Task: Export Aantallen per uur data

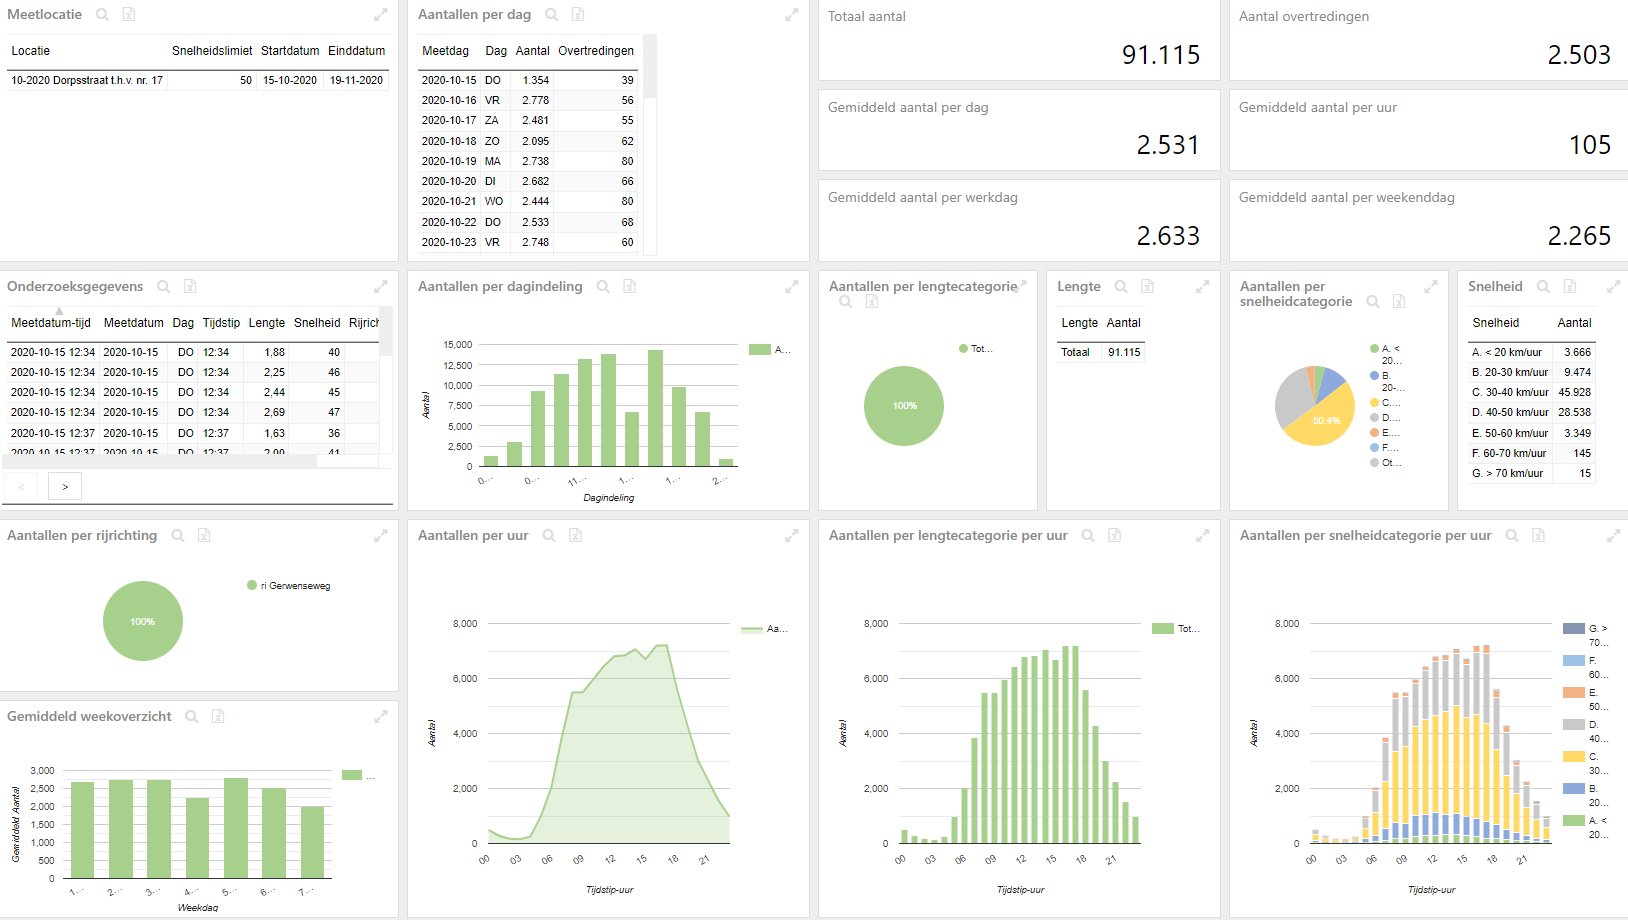Action: coord(575,536)
